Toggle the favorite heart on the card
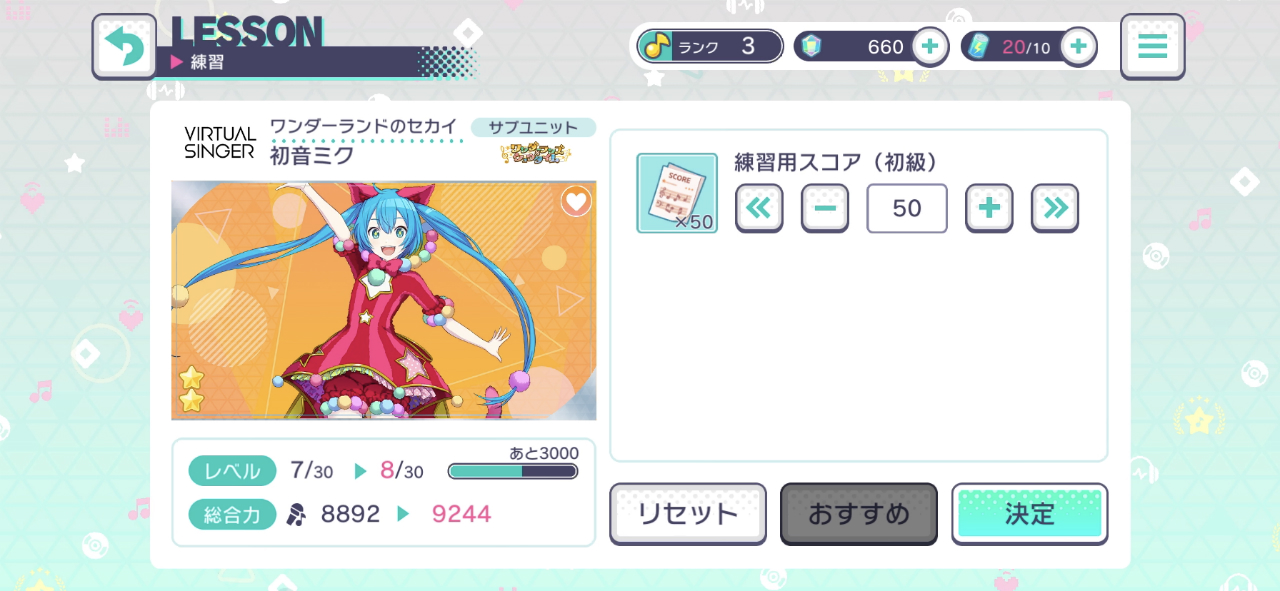The width and height of the screenshot is (1280, 591). 576,201
